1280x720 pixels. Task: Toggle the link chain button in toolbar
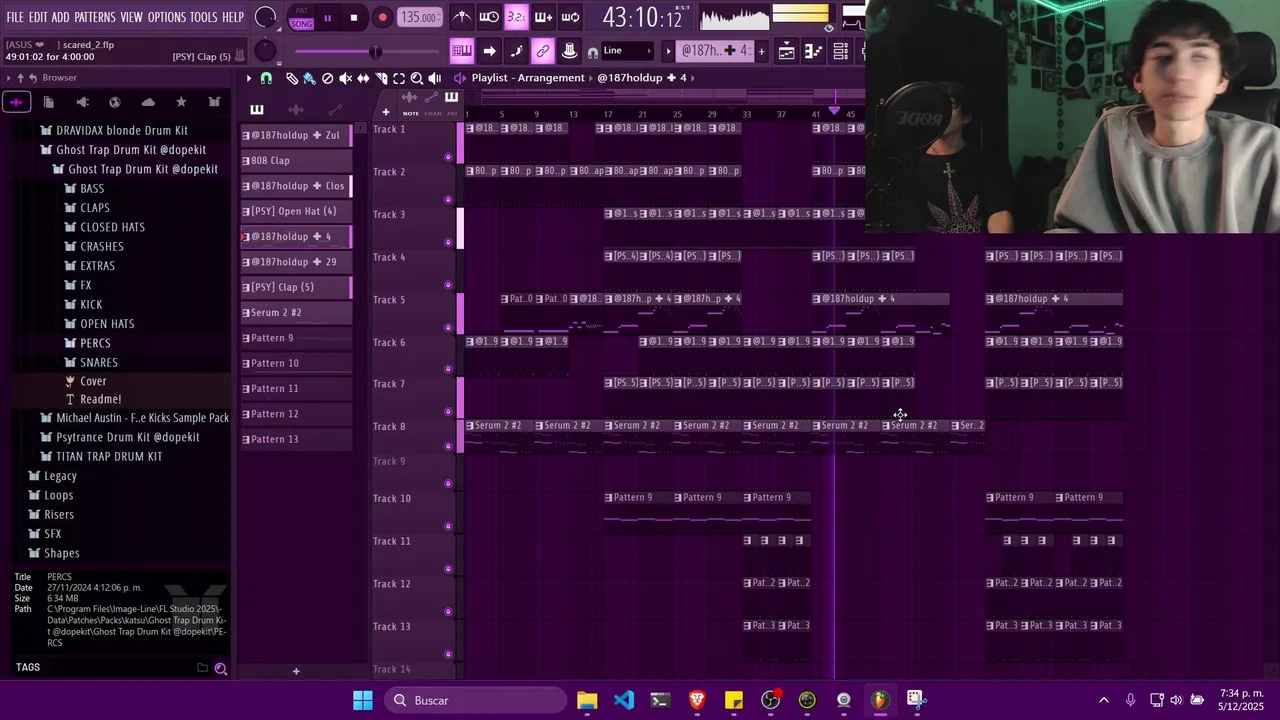click(x=543, y=51)
